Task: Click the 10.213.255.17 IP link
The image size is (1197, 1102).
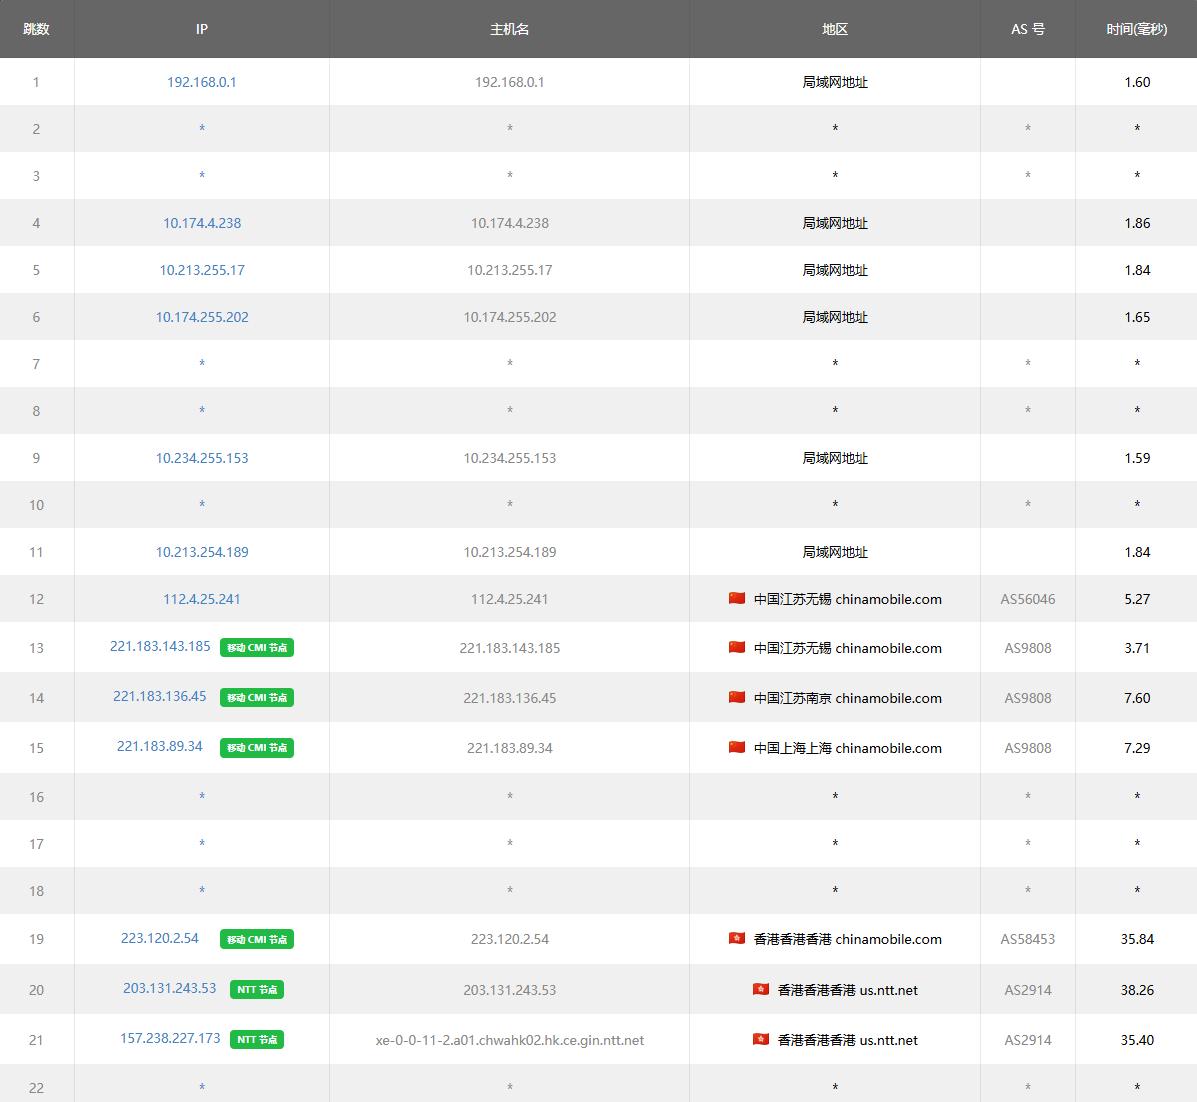Action: (x=202, y=270)
